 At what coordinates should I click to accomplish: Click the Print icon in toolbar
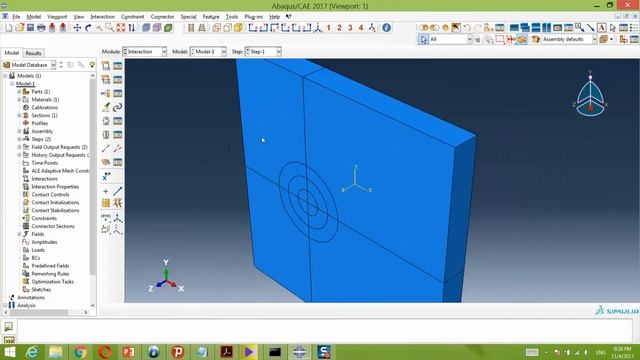(x=41, y=28)
